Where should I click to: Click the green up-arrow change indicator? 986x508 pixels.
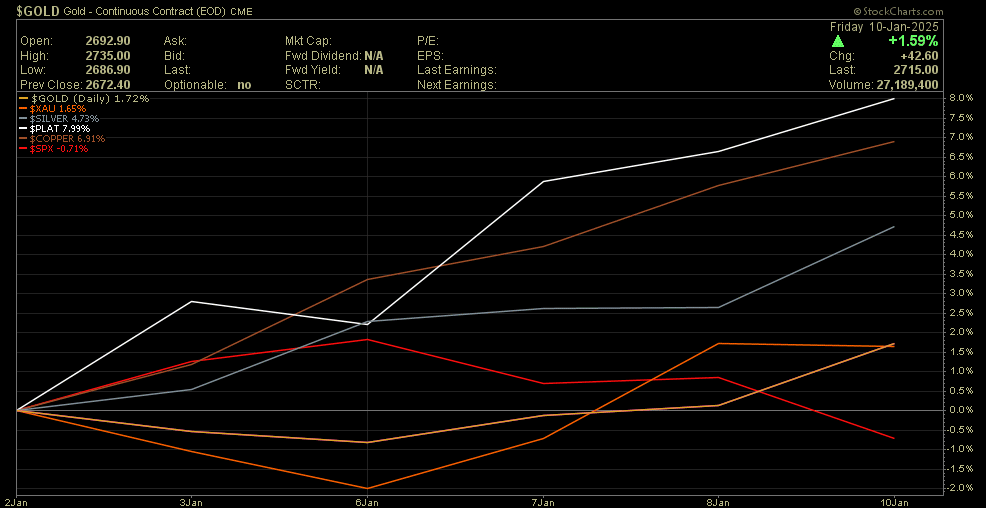coord(838,41)
